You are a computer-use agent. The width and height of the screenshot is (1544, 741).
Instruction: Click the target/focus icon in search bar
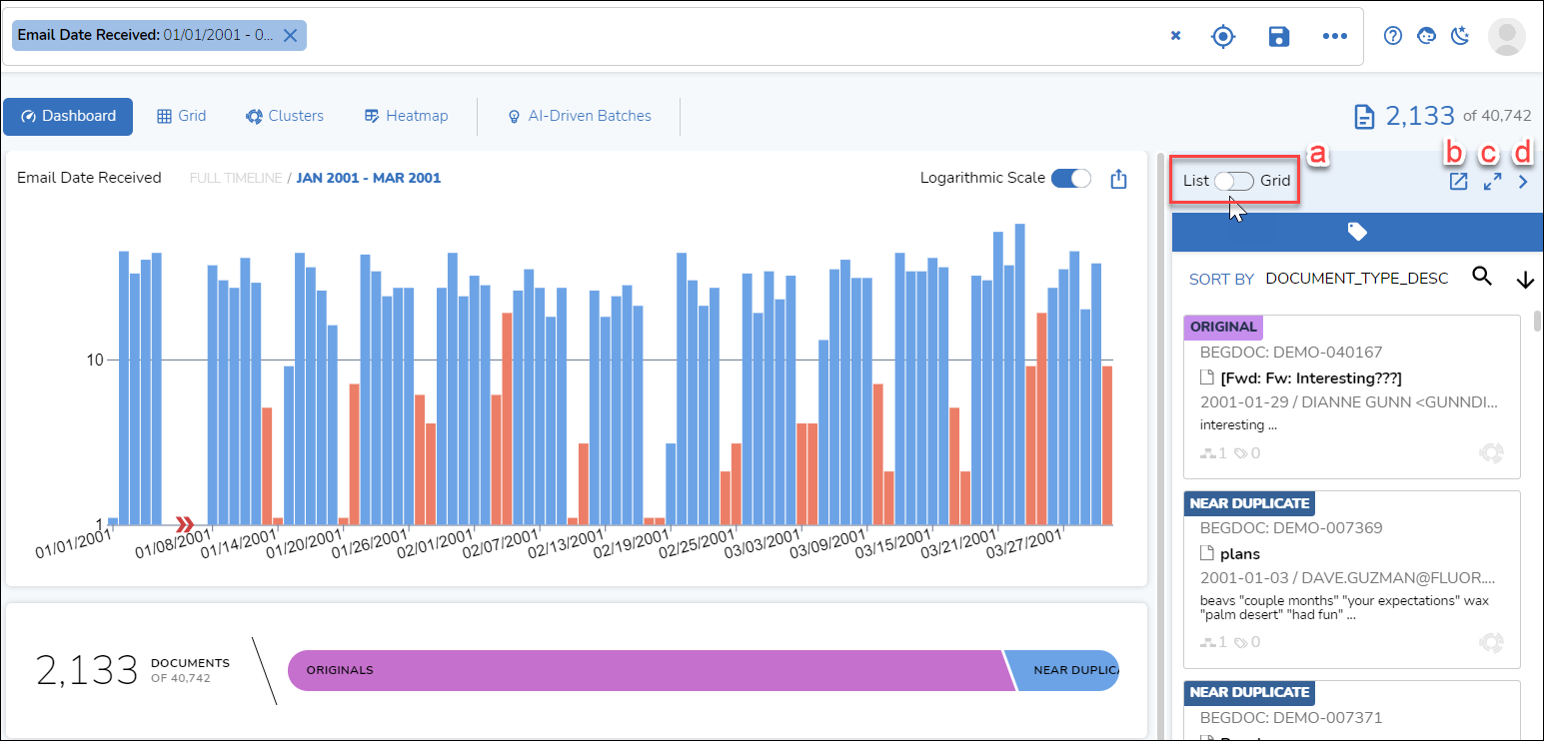point(1222,36)
